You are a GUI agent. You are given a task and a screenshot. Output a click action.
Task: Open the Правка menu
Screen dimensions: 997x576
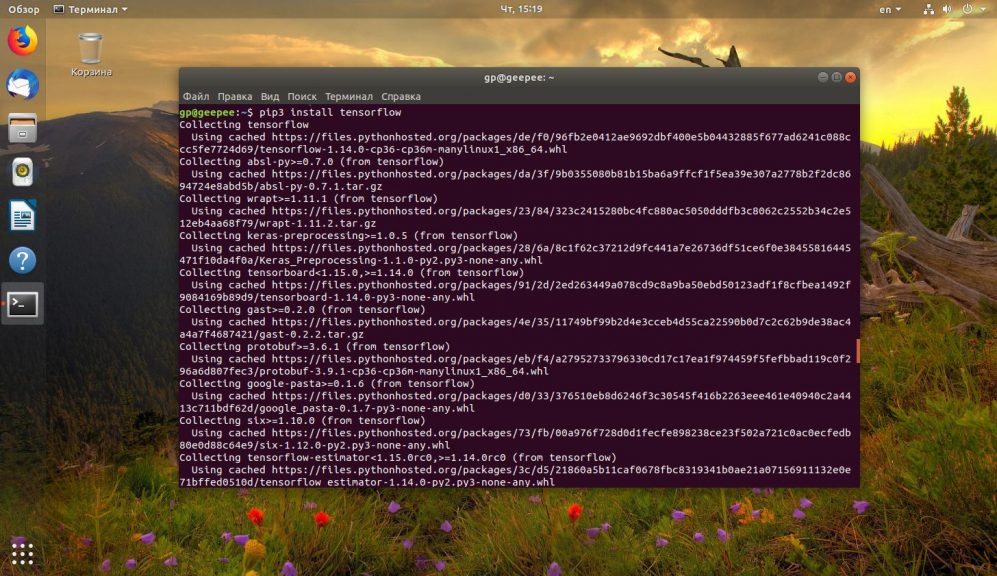coord(235,97)
